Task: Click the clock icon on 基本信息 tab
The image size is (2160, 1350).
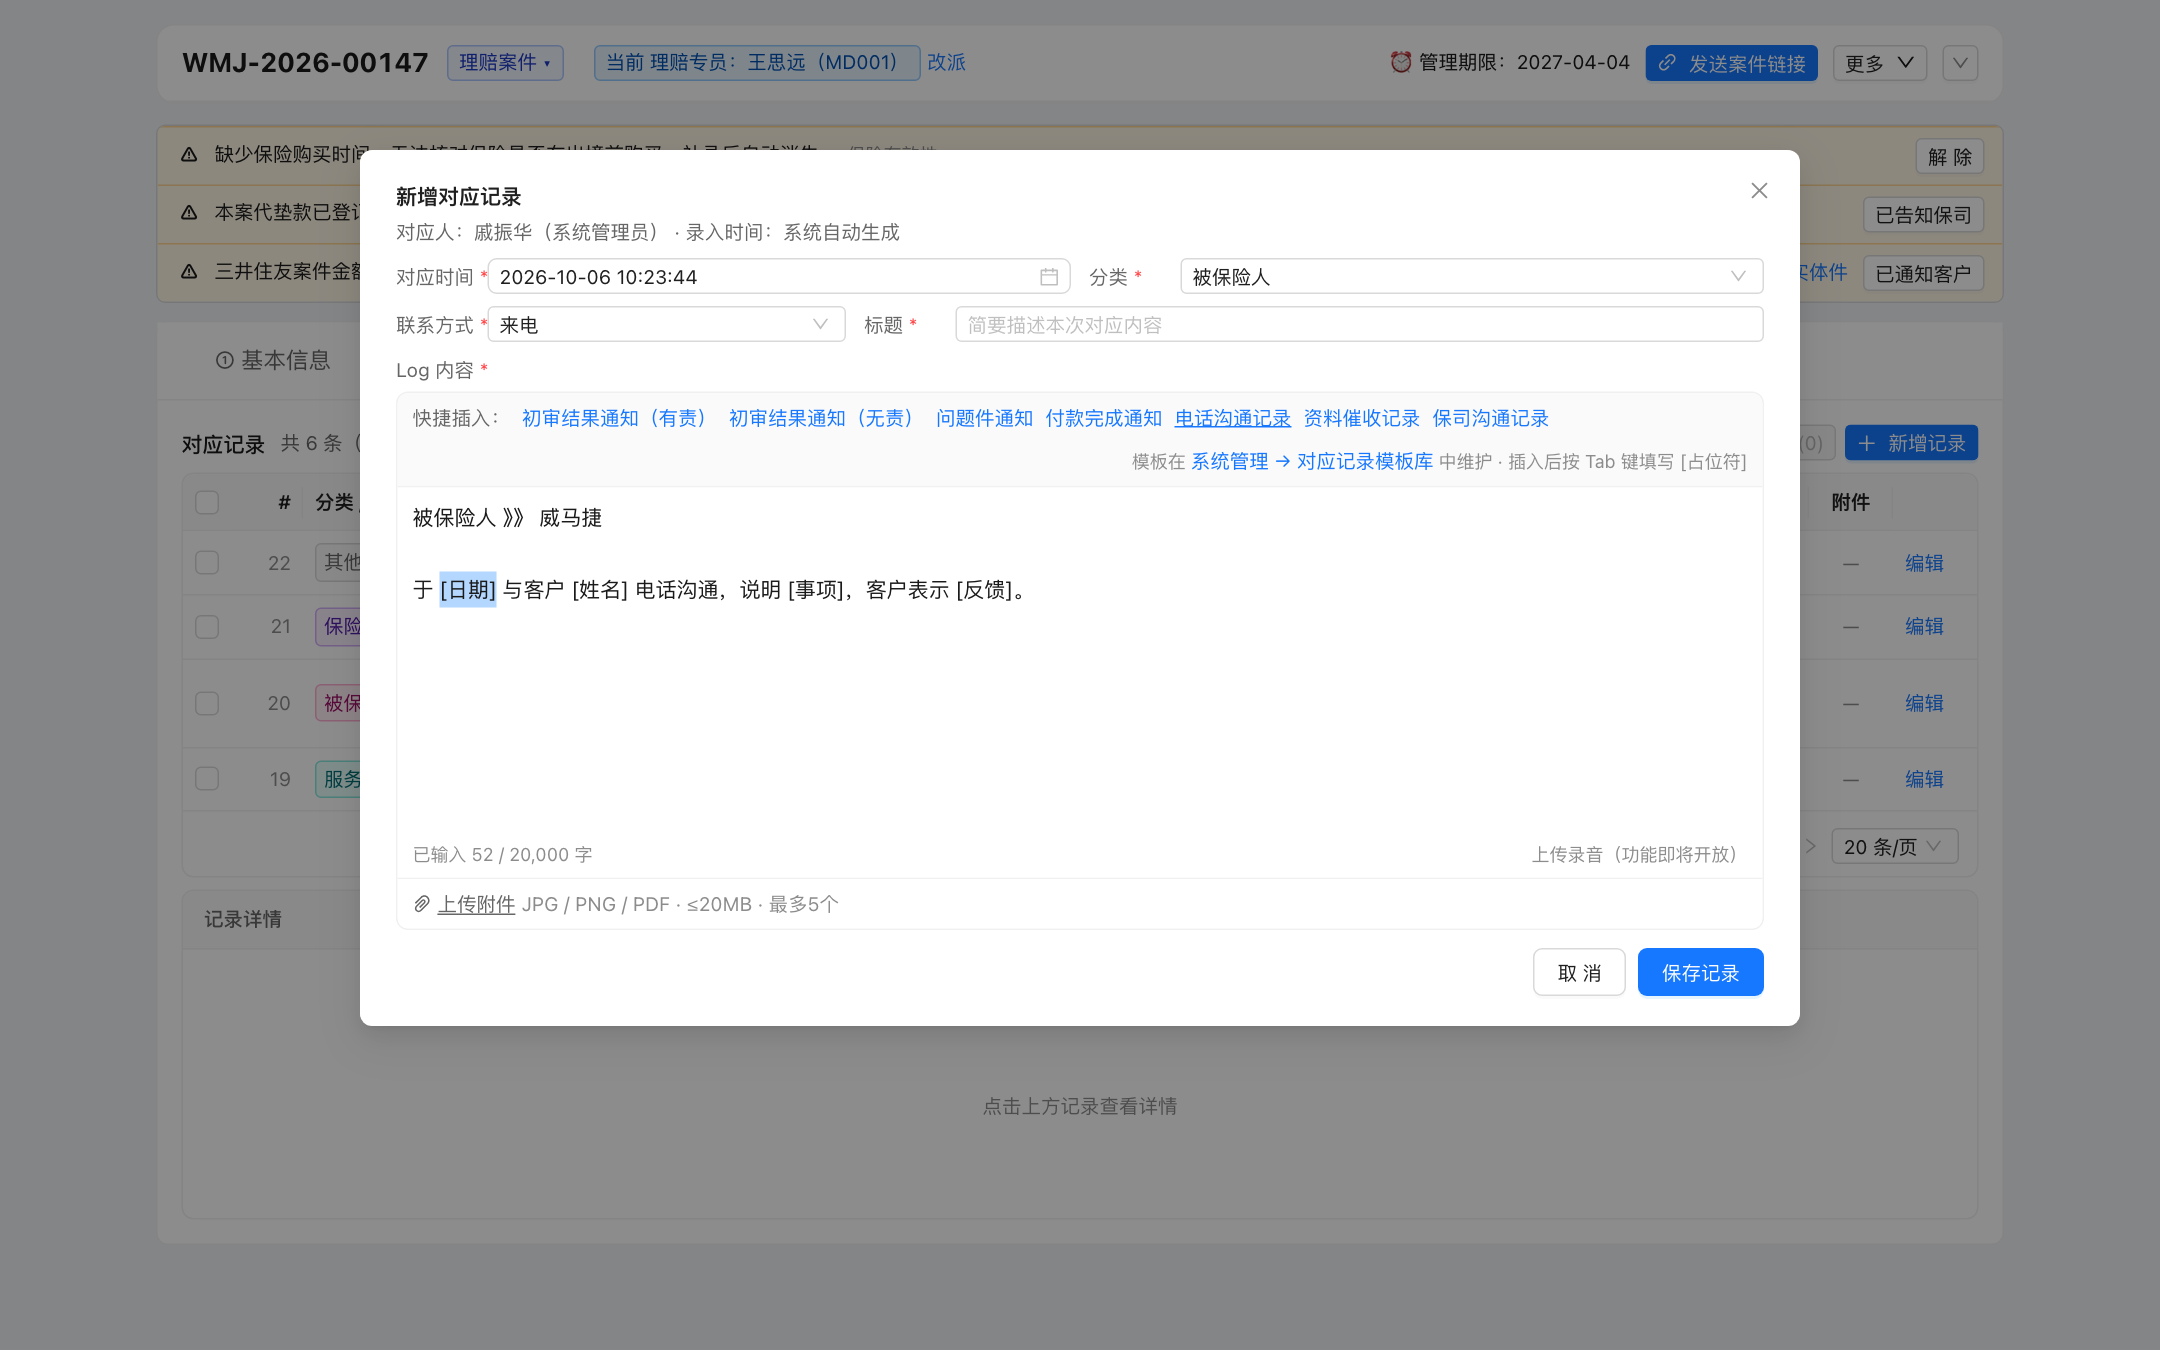Action: click(225, 360)
